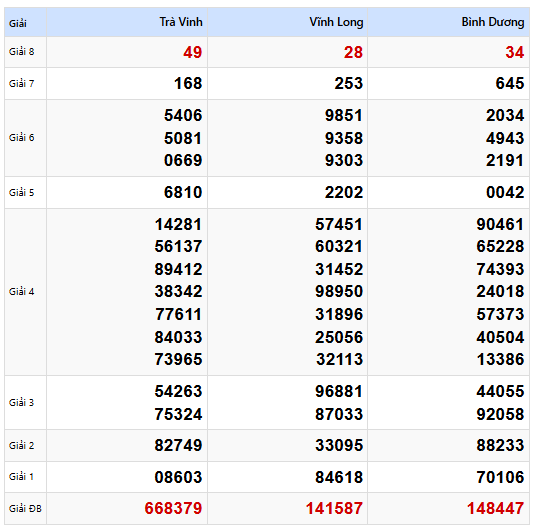The height and width of the screenshot is (532, 534).
Task: Select Vĩnh Long Giải 7 number 253
Action: pos(349,83)
